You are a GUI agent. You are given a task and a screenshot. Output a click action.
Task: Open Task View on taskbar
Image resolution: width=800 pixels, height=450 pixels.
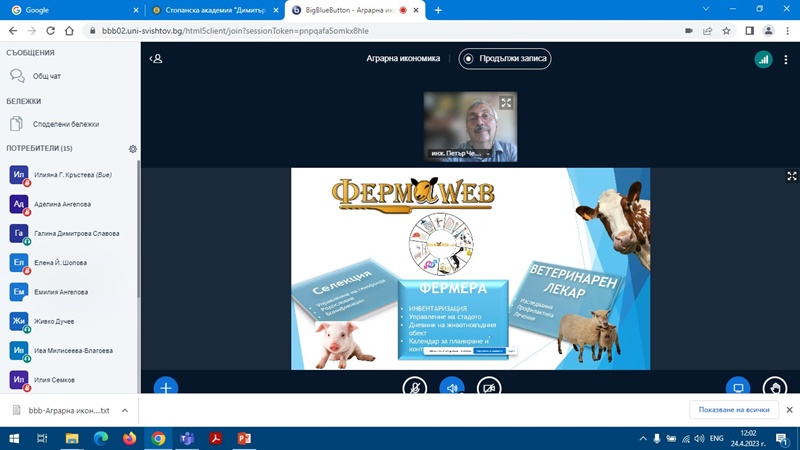[42, 438]
